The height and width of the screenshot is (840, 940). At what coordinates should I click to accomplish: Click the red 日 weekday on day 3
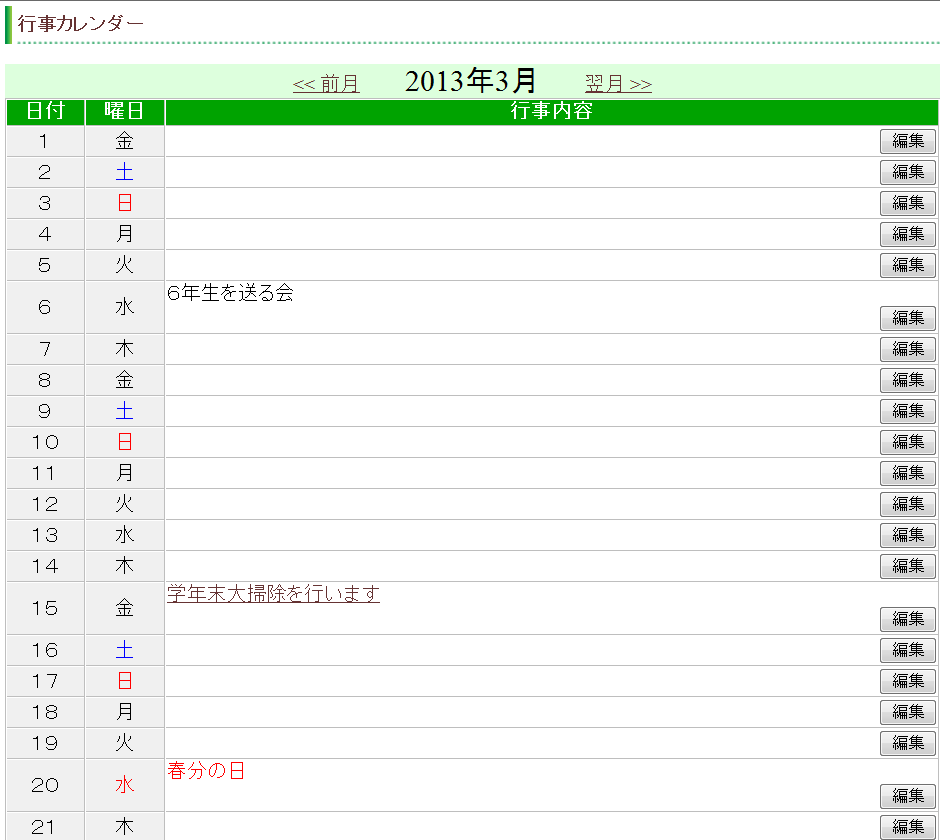coord(125,203)
